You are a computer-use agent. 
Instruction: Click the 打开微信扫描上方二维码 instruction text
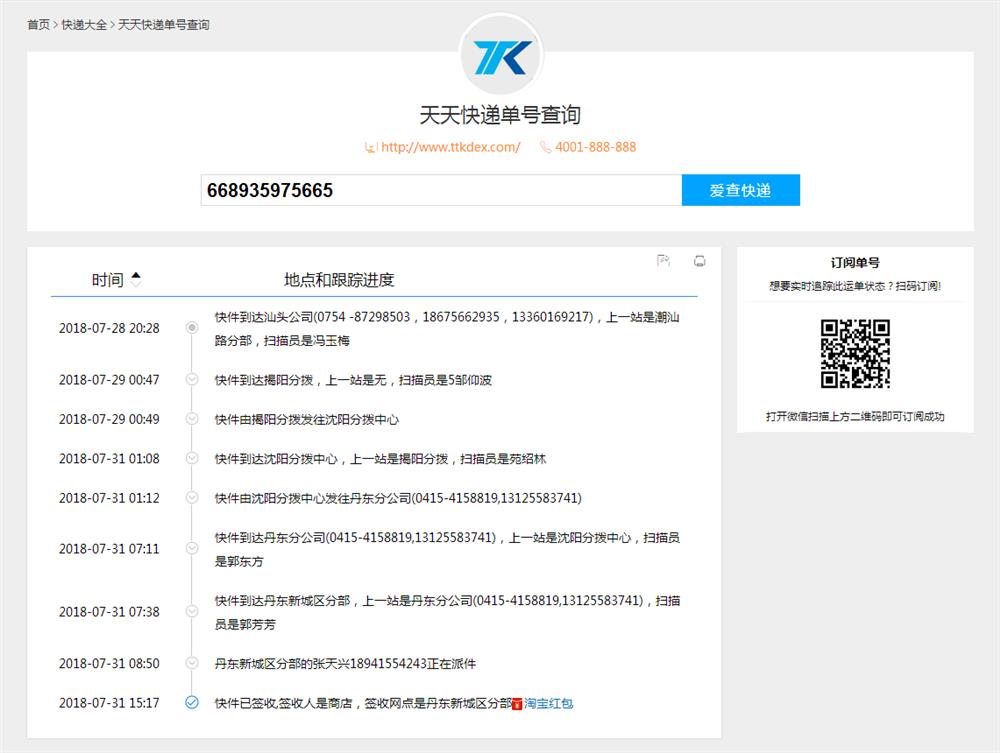[855, 416]
